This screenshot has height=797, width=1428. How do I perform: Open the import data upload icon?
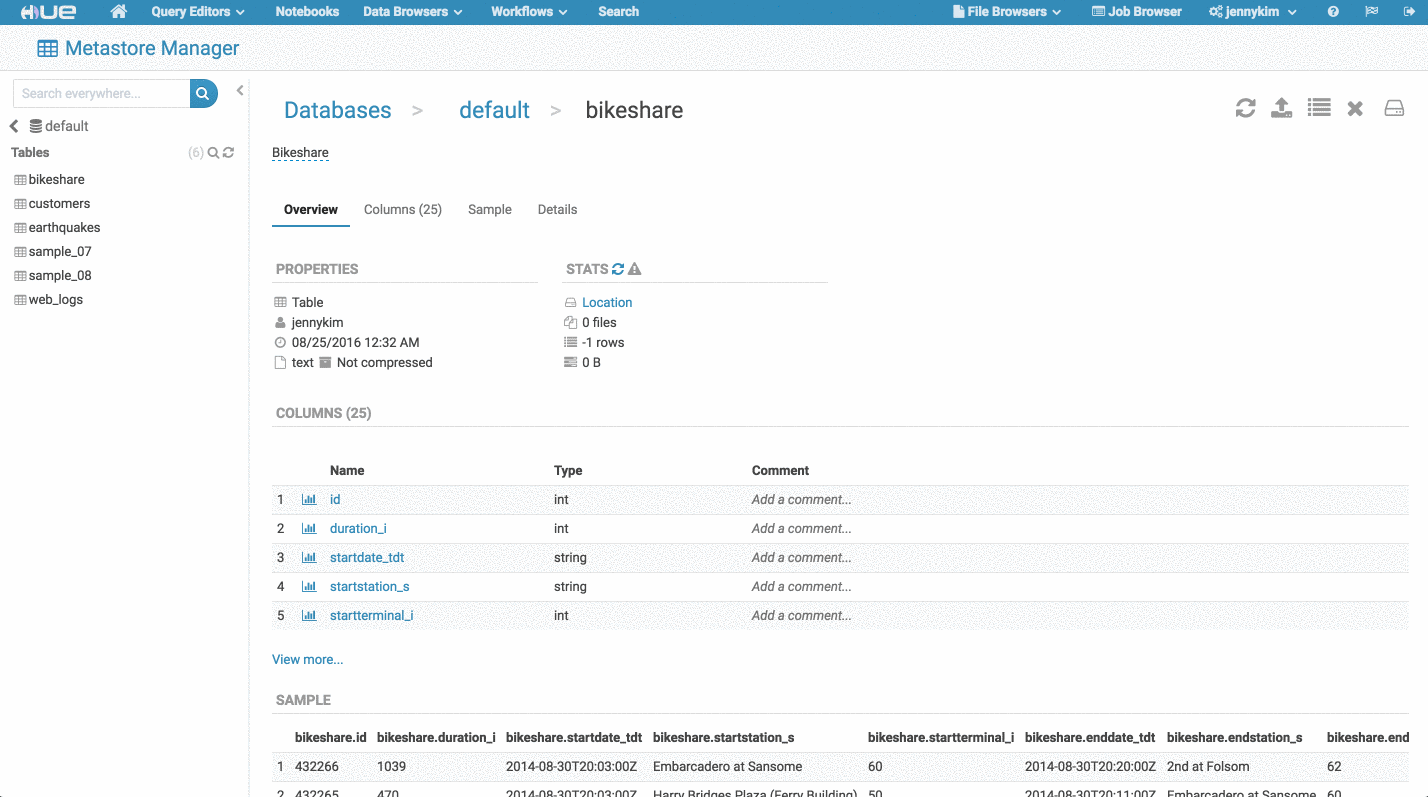tap(1281, 108)
